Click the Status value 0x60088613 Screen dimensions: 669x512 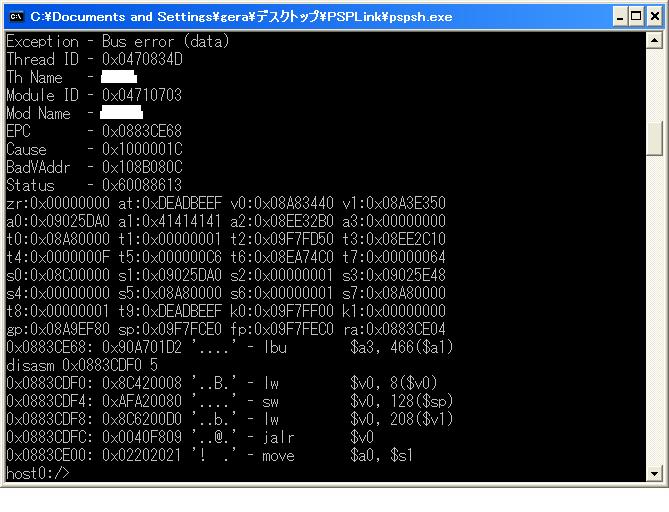143,185
